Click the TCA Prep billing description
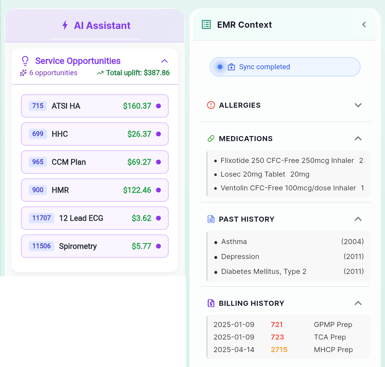The width and height of the screenshot is (385, 367). tap(330, 337)
